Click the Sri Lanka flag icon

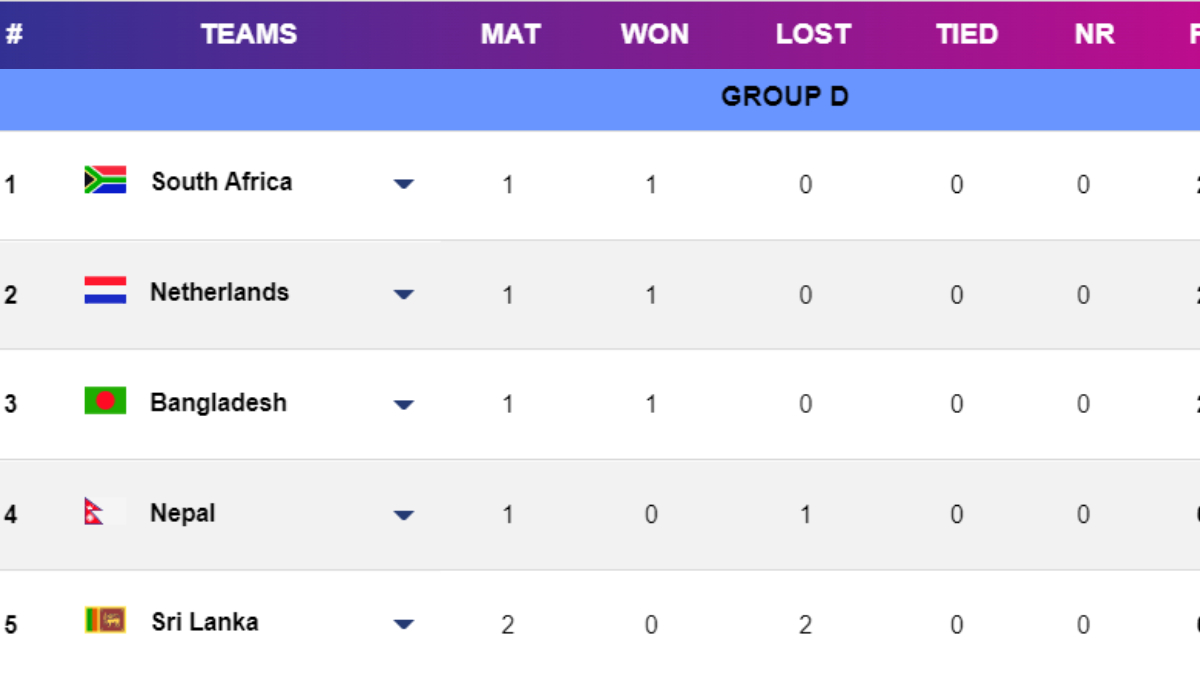[104, 621]
